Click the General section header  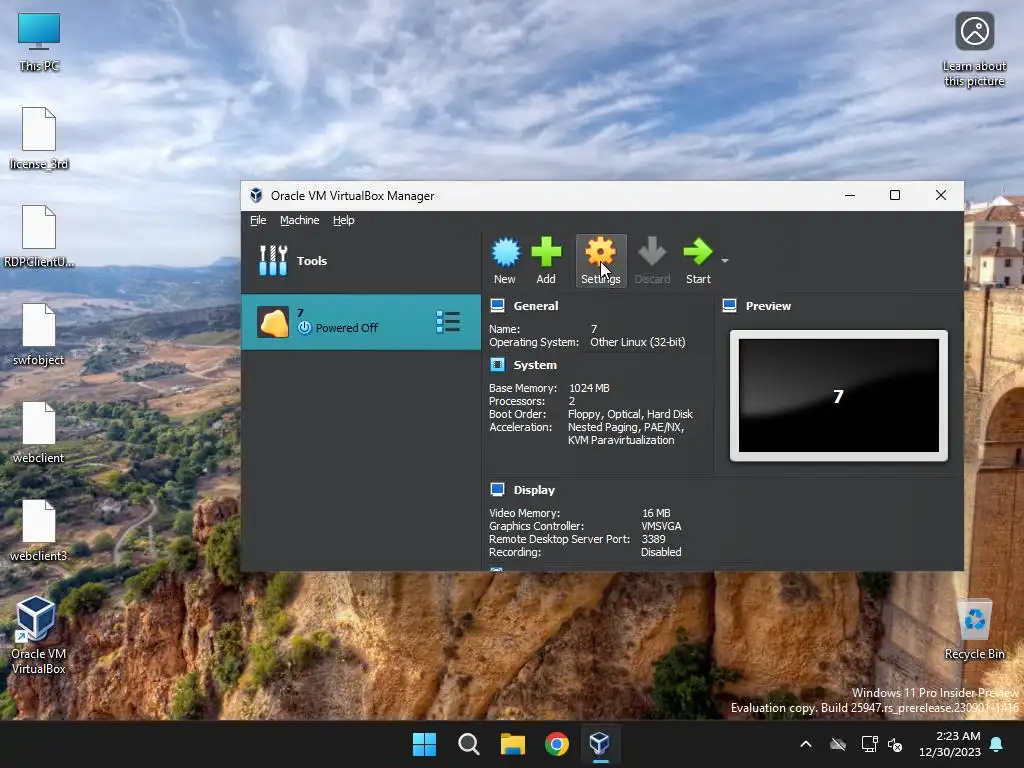536,306
